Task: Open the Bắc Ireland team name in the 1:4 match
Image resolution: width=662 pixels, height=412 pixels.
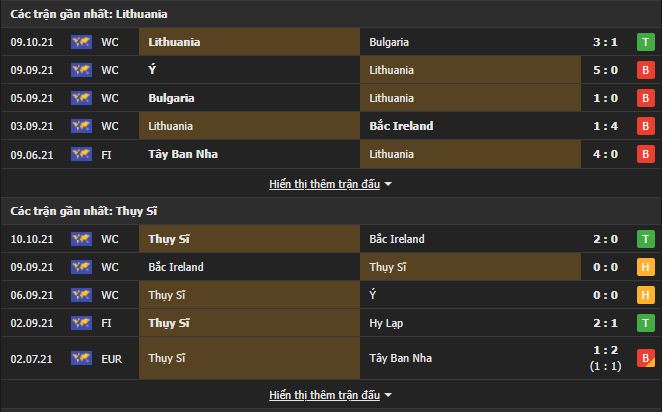Action: point(401,127)
